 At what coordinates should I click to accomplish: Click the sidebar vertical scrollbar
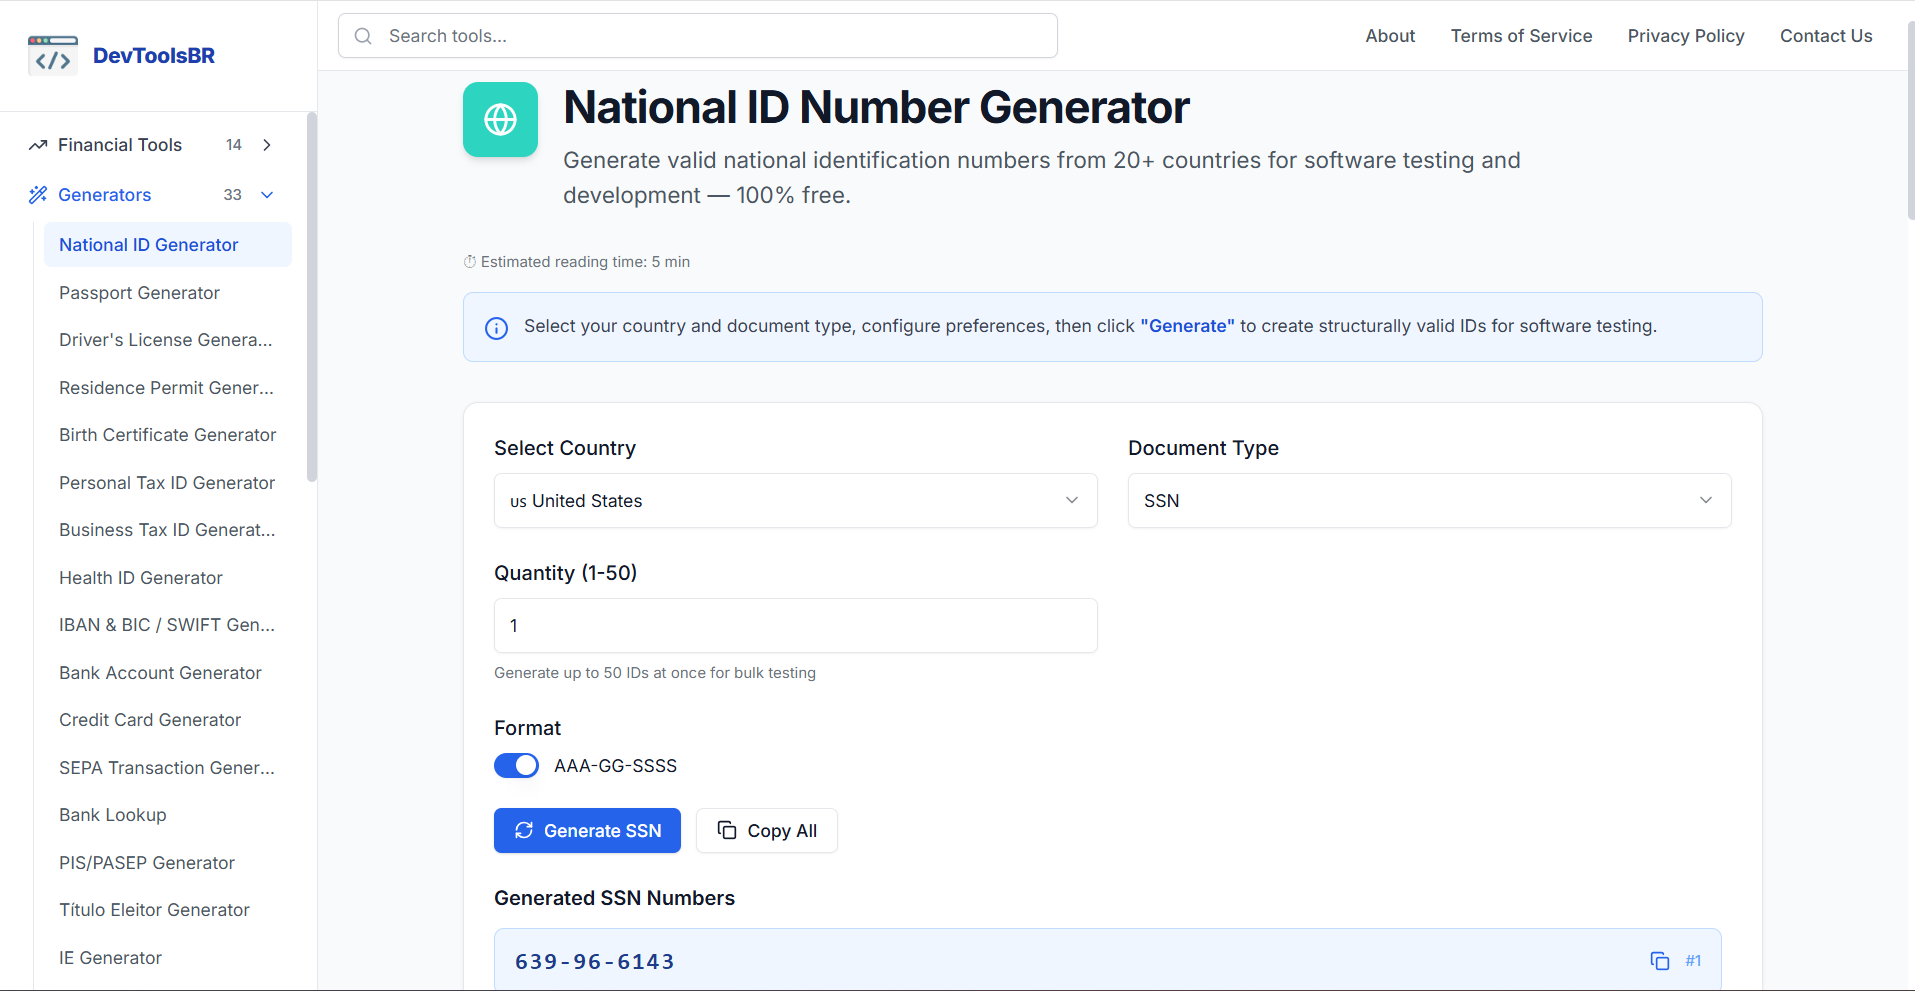tap(312, 297)
